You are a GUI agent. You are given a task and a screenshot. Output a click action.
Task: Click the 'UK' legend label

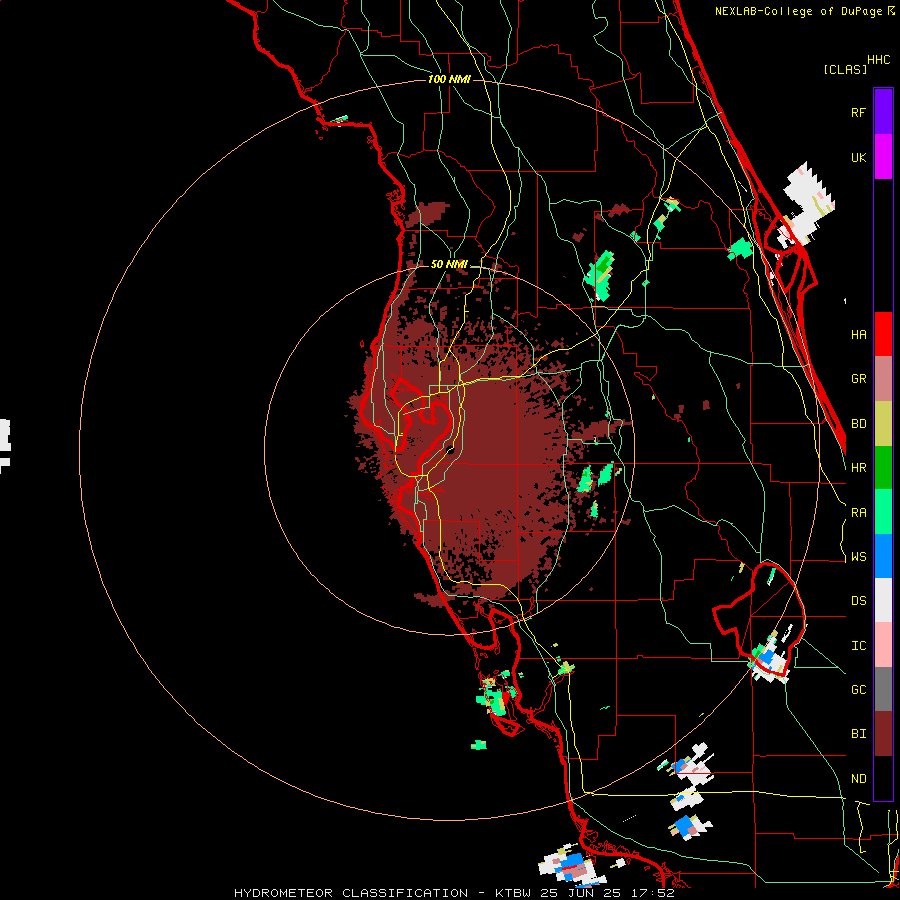[x=858, y=157]
